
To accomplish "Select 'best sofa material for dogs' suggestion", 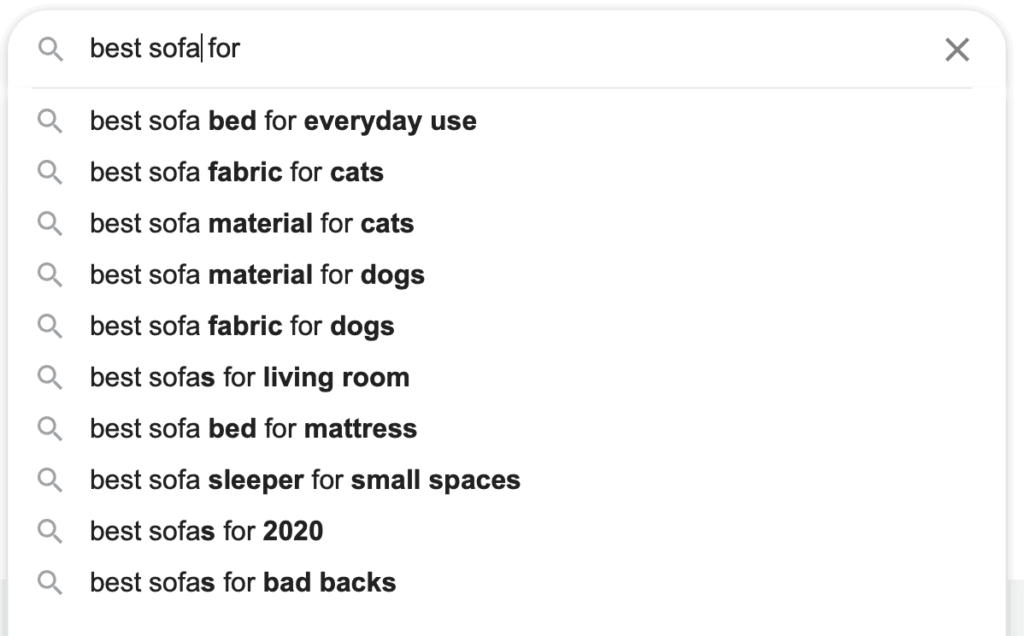I will click(x=257, y=275).
